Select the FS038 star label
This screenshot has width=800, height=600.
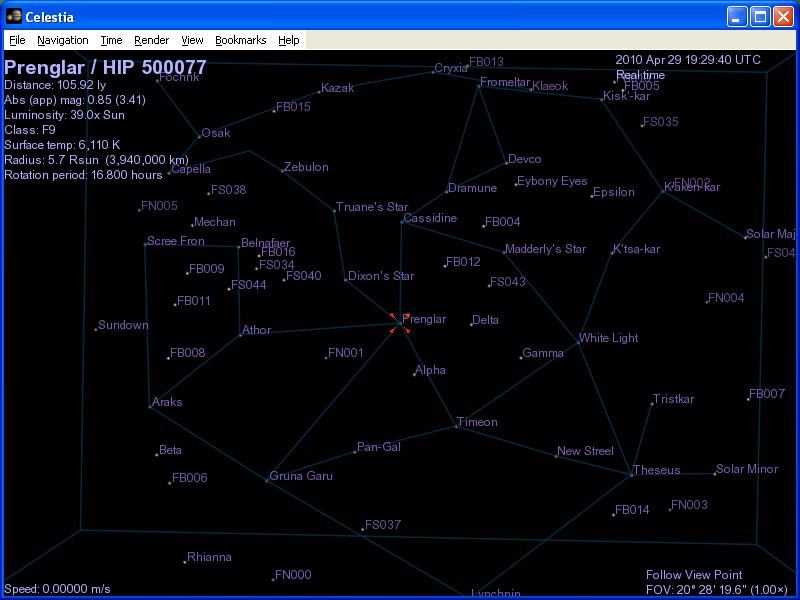point(229,190)
